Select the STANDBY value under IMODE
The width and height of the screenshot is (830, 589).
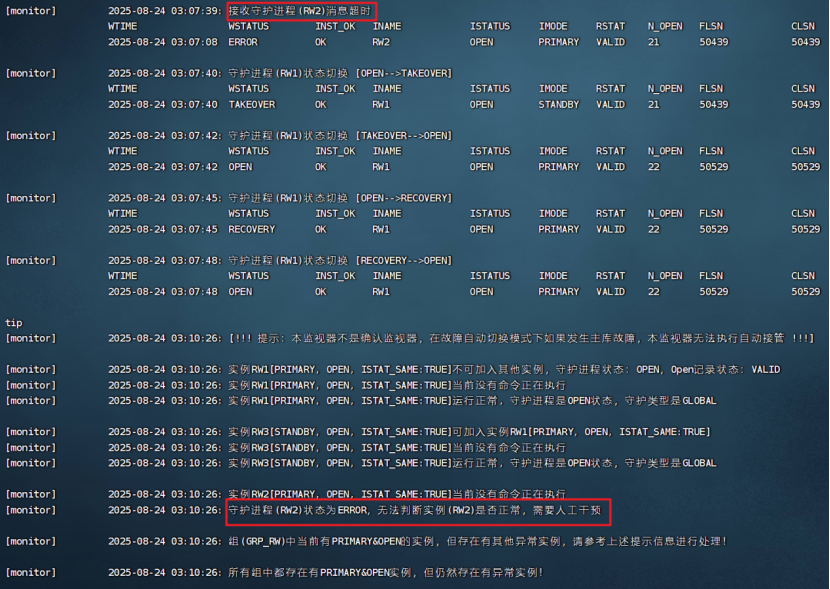coord(558,105)
